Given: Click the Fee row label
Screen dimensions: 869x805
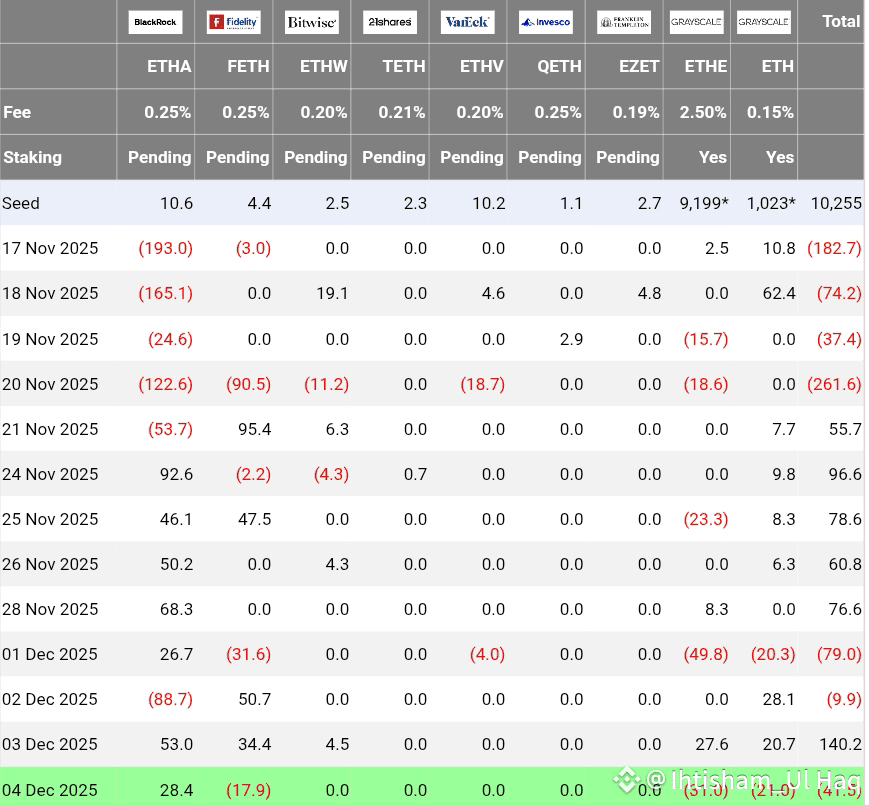Looking at the screenshot, I should pyautogui.click(x=17, y=112).
